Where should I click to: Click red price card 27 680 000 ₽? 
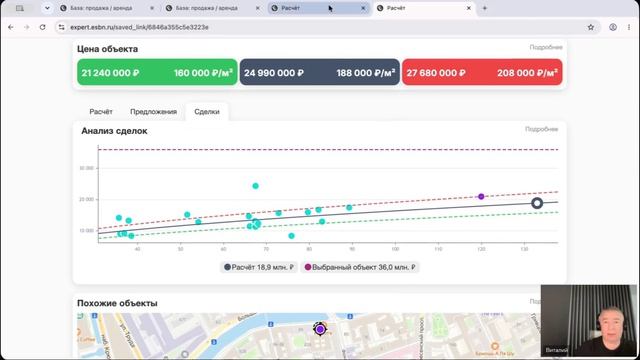[482, 73]
